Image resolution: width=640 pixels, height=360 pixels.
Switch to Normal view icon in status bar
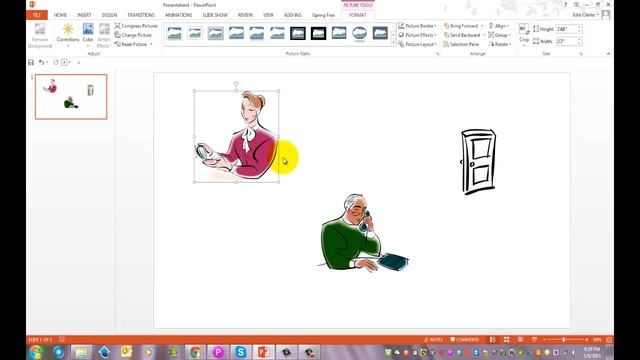(493, 340)
